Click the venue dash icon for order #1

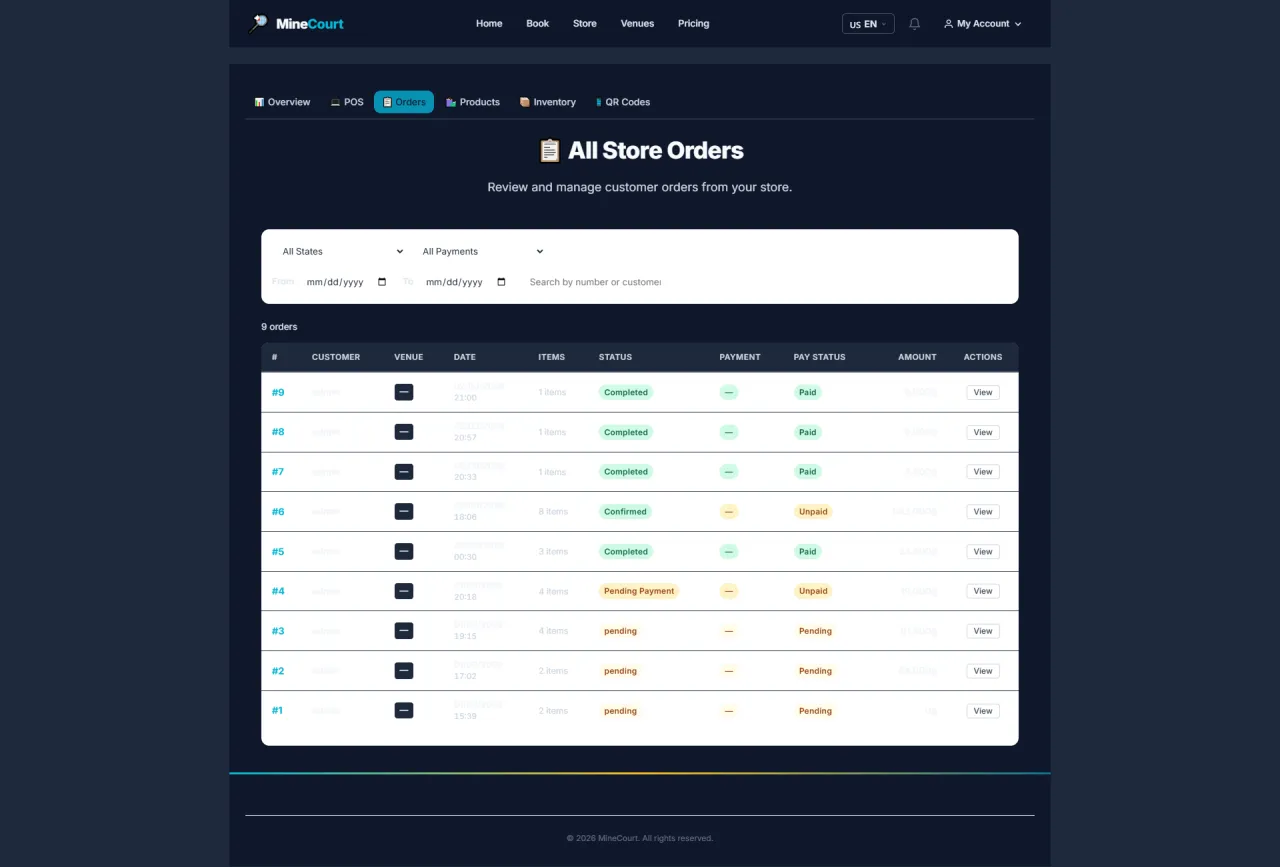404,710
